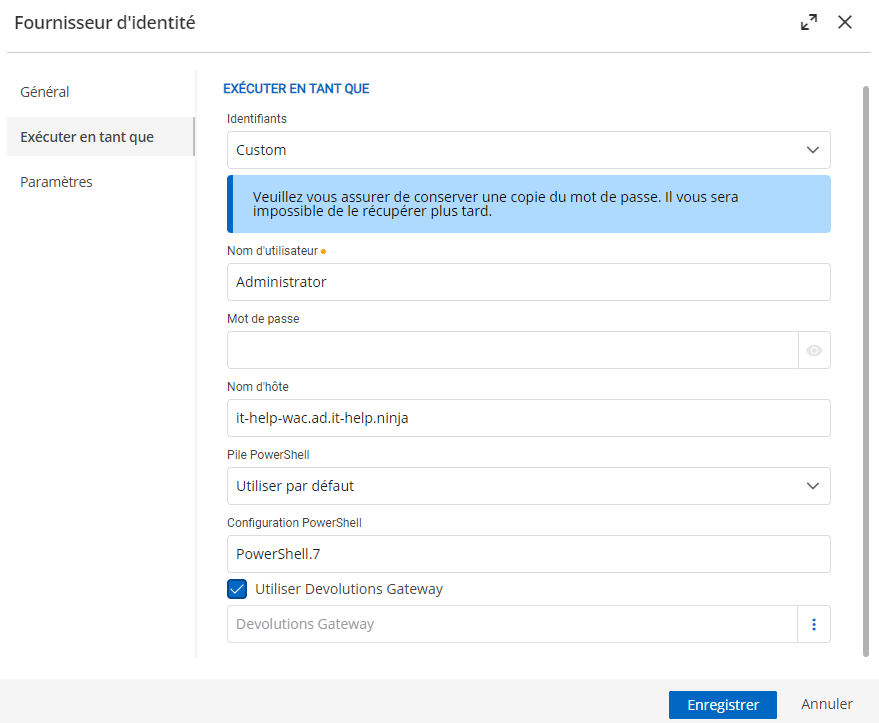Reveal the password with the eye icon
This screenshot has height=723, width=879.
tap(814, 349)
